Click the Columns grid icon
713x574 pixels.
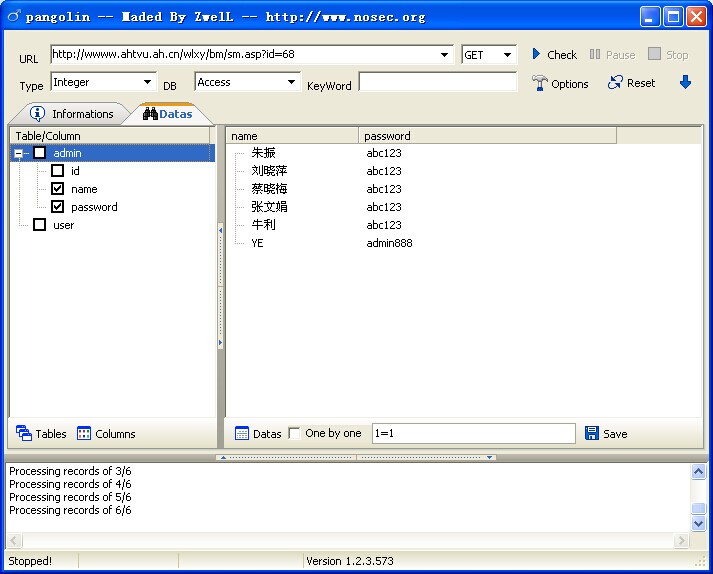(x=84, y=433)
